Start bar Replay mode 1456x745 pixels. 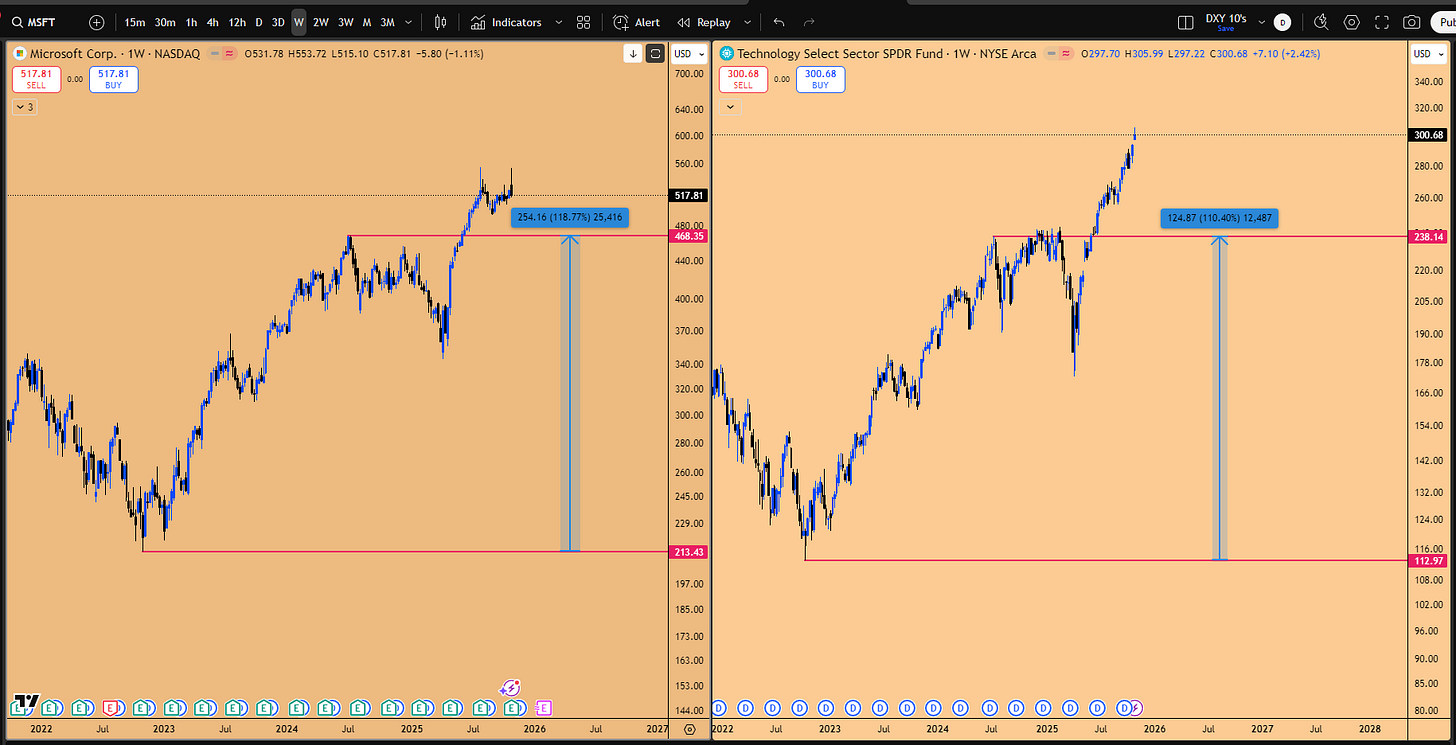coord(703,22)
